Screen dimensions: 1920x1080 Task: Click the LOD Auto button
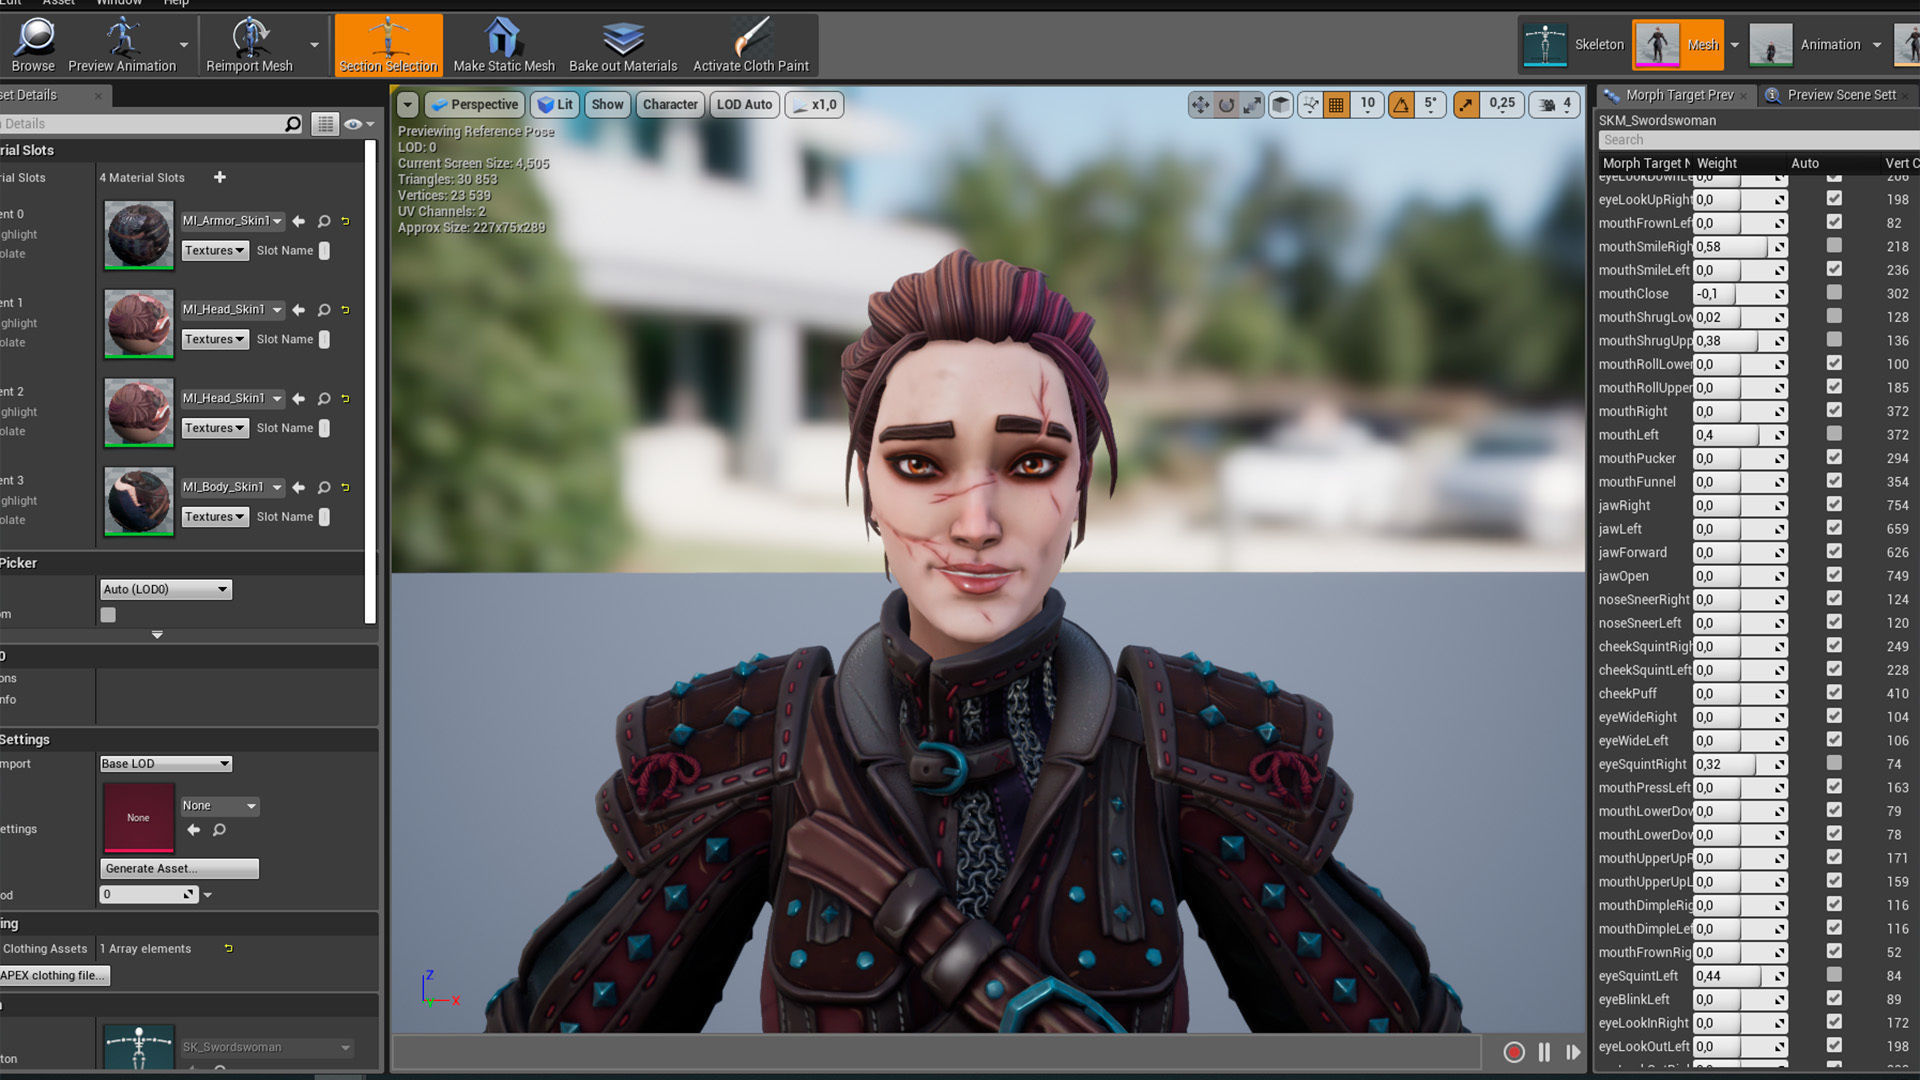tap(744, 104)
